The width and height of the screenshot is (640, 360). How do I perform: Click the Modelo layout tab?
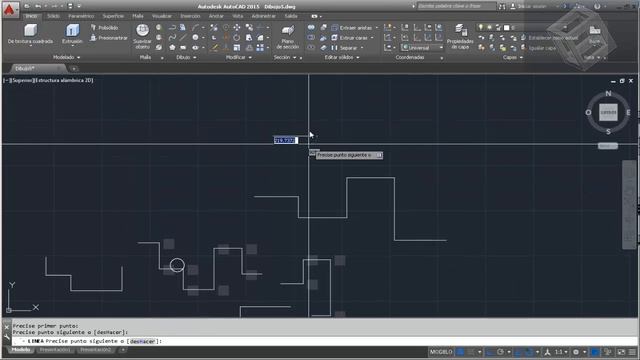[20, 350]
